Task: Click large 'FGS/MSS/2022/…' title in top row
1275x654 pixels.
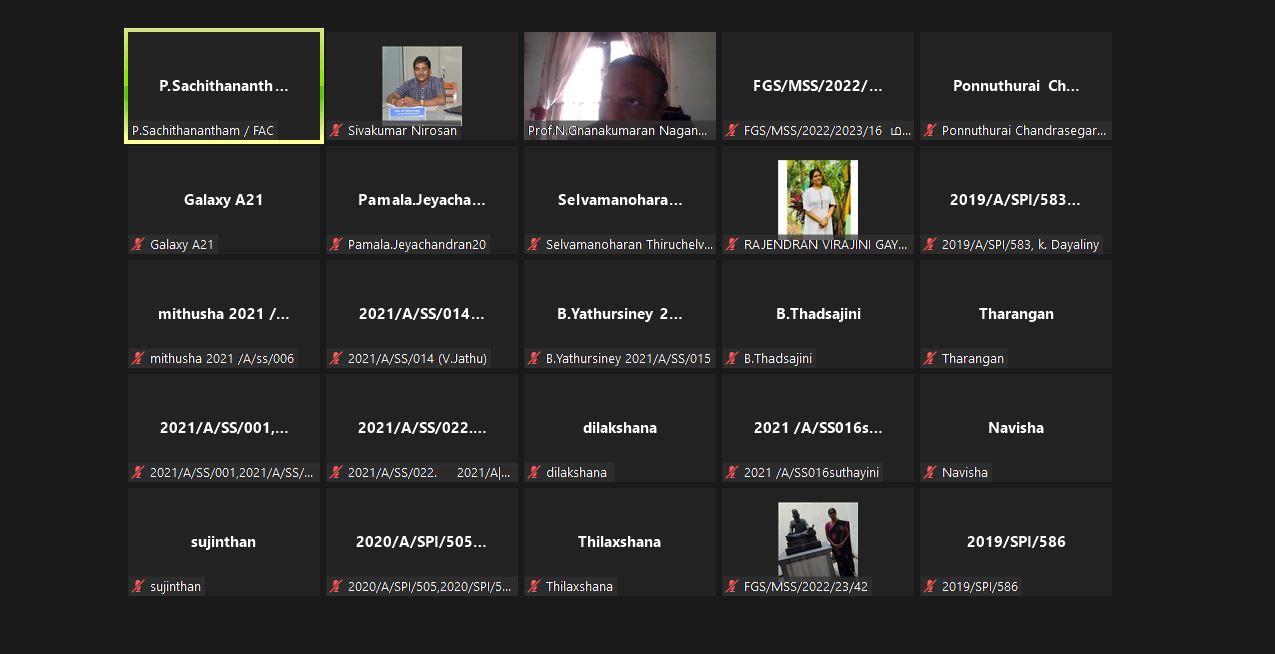Action: [818, 86]
